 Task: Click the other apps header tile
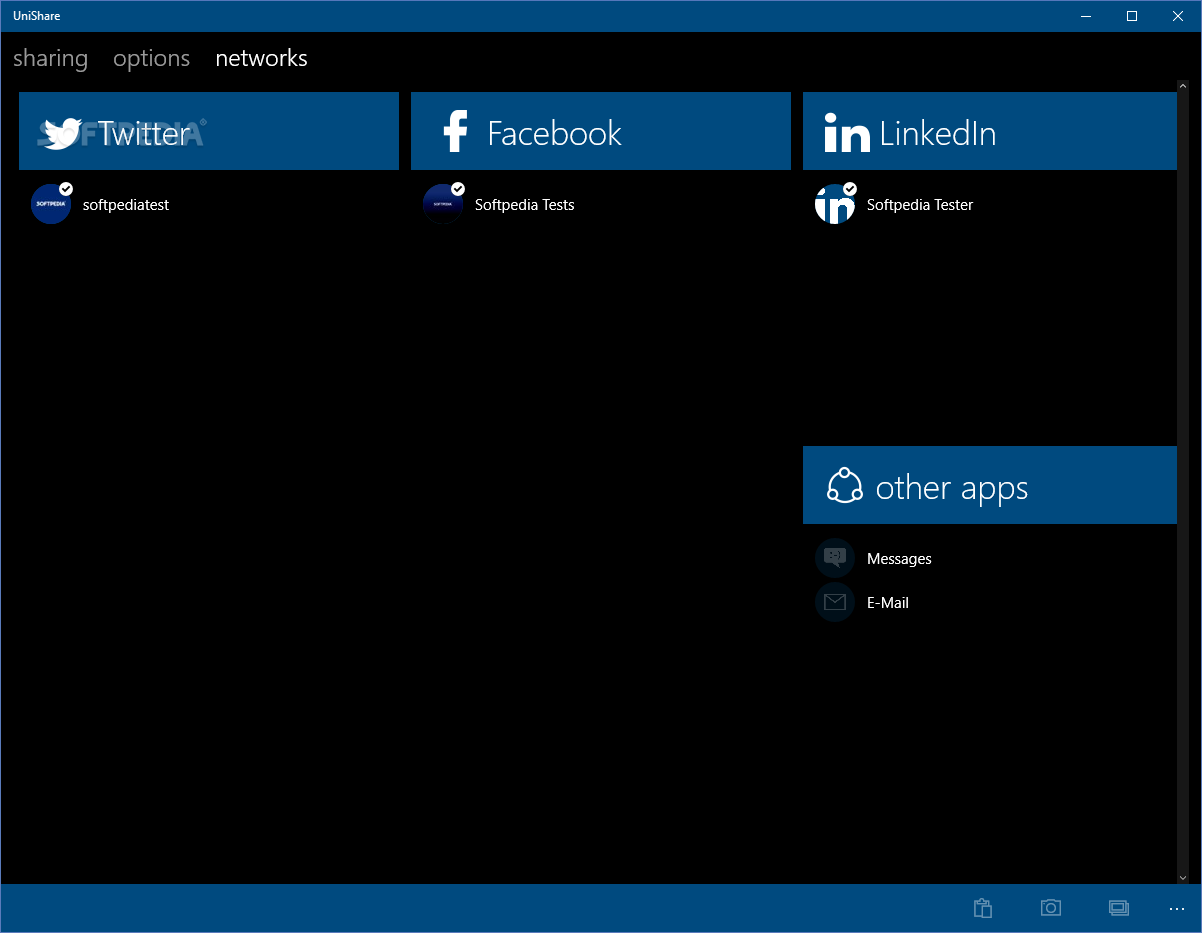tap(990, 485)
